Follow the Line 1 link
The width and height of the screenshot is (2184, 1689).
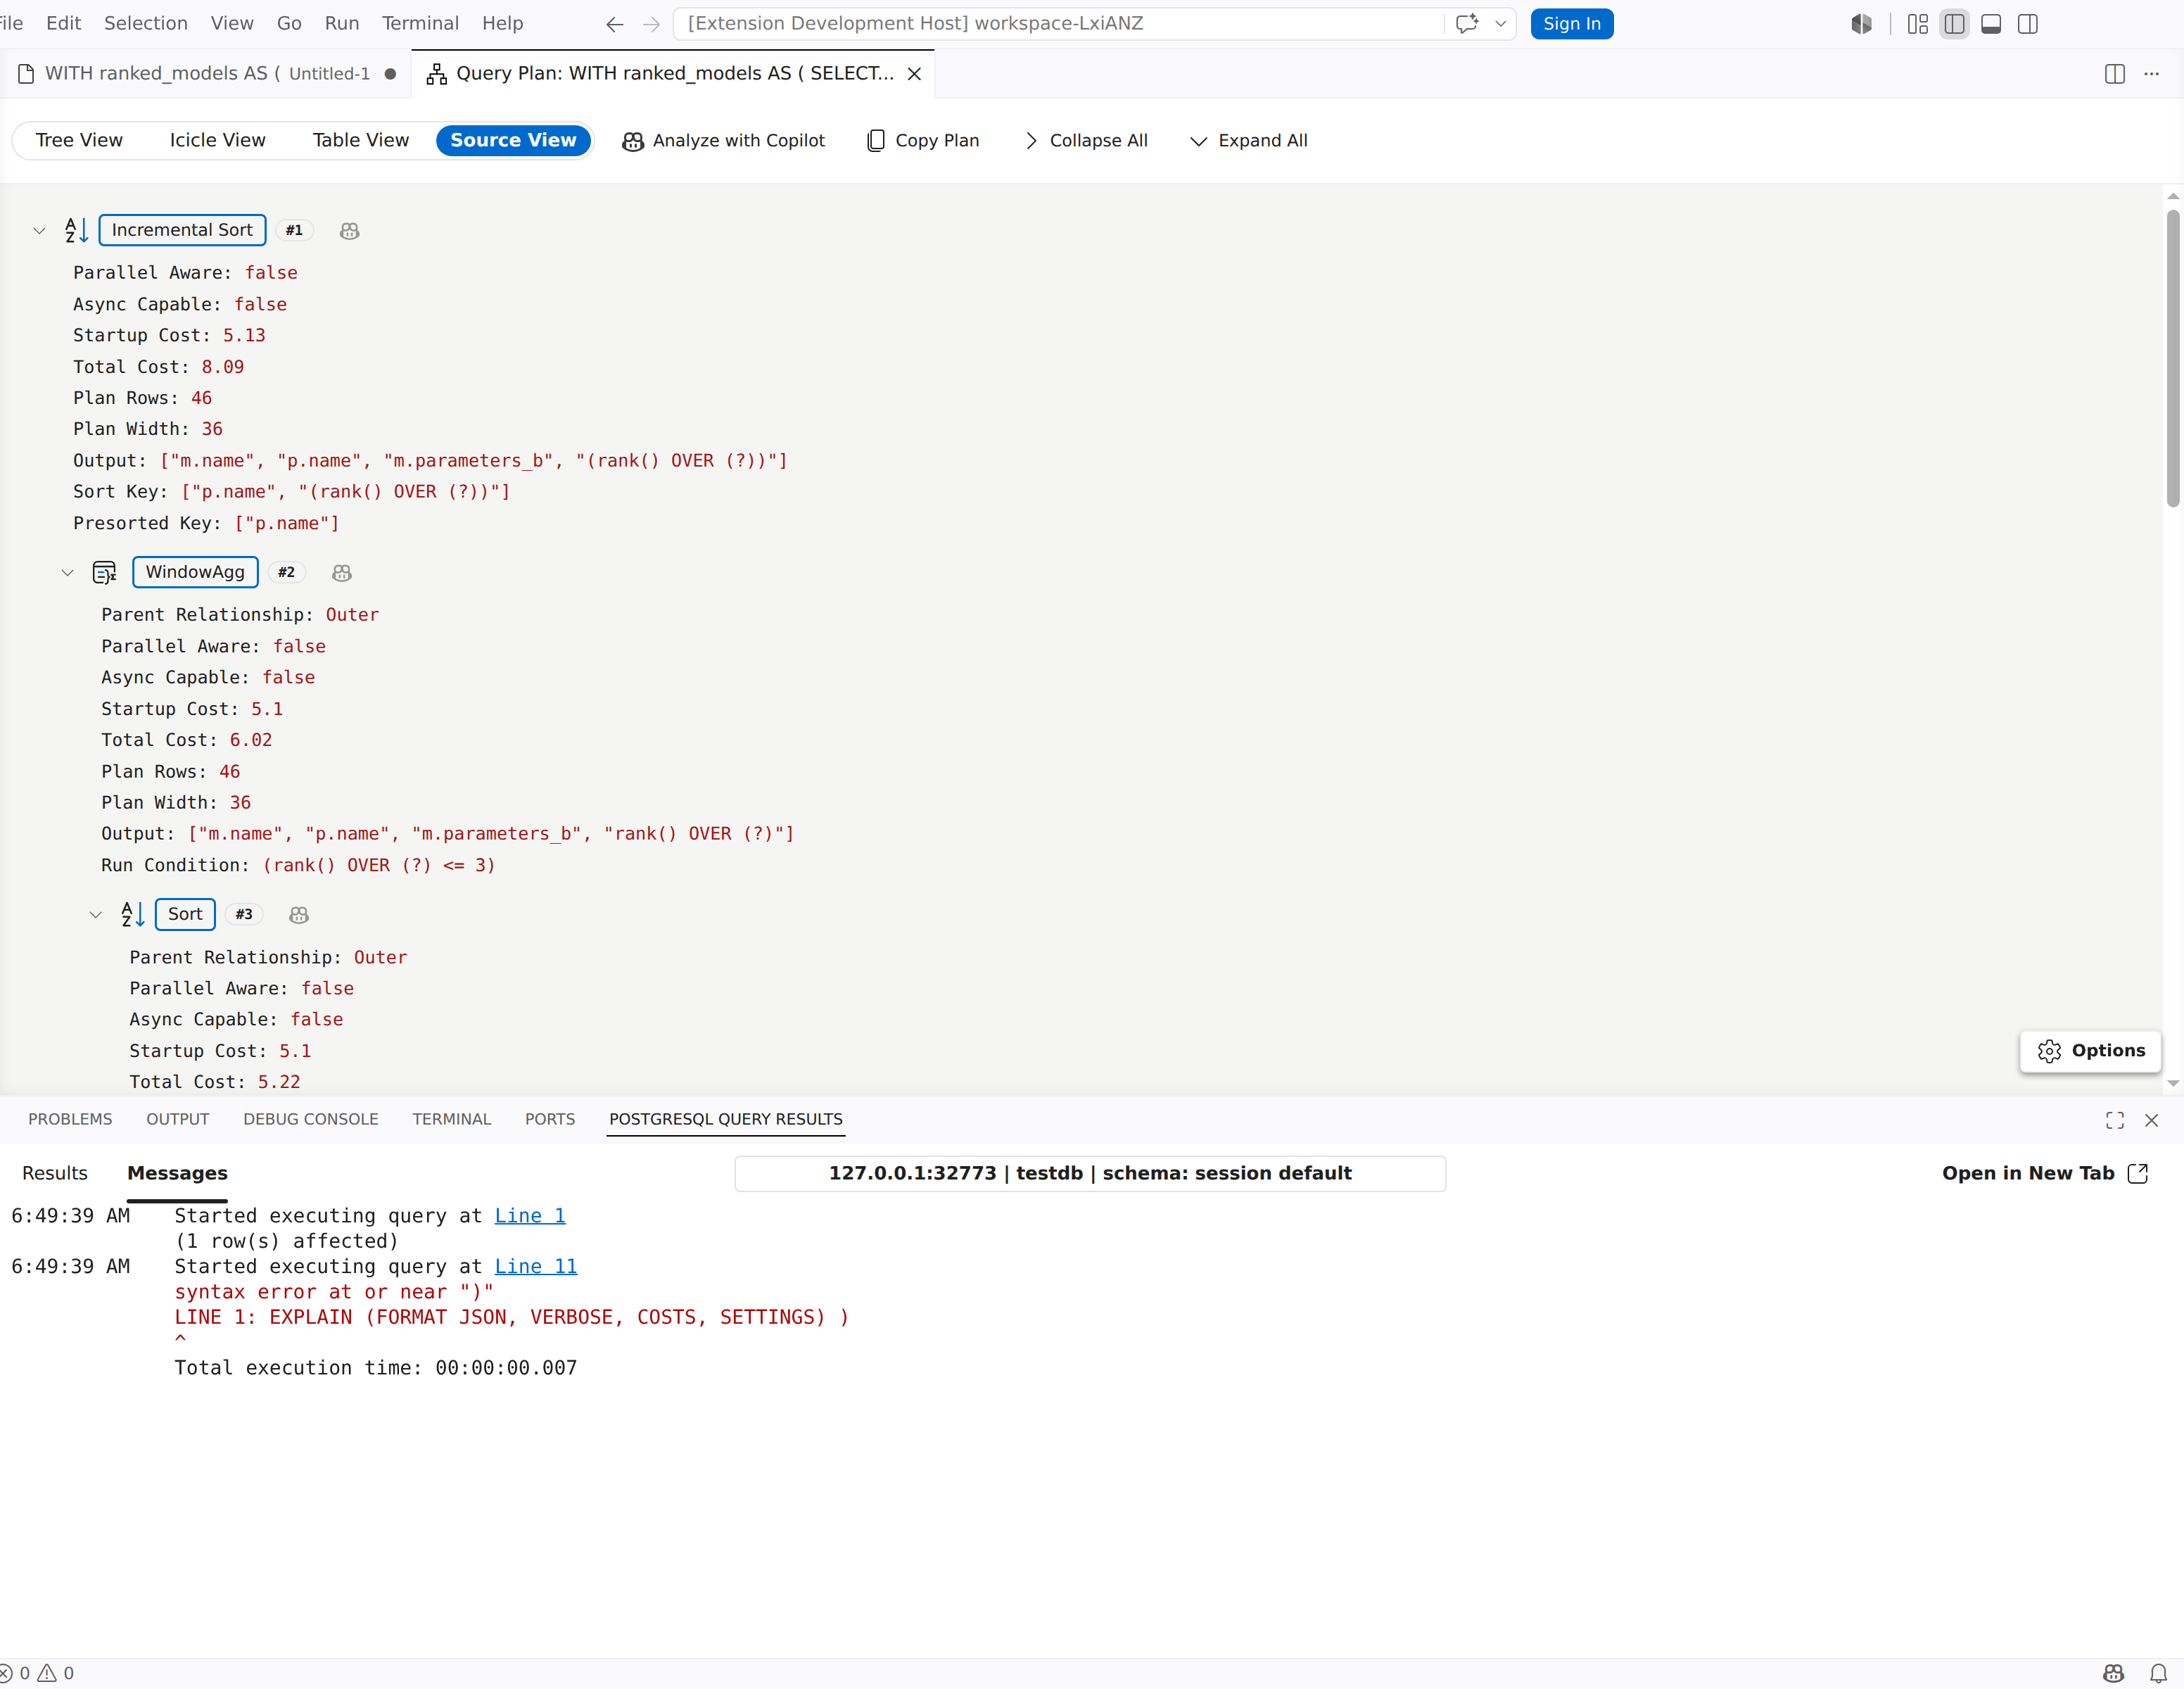pos(530,1217)
